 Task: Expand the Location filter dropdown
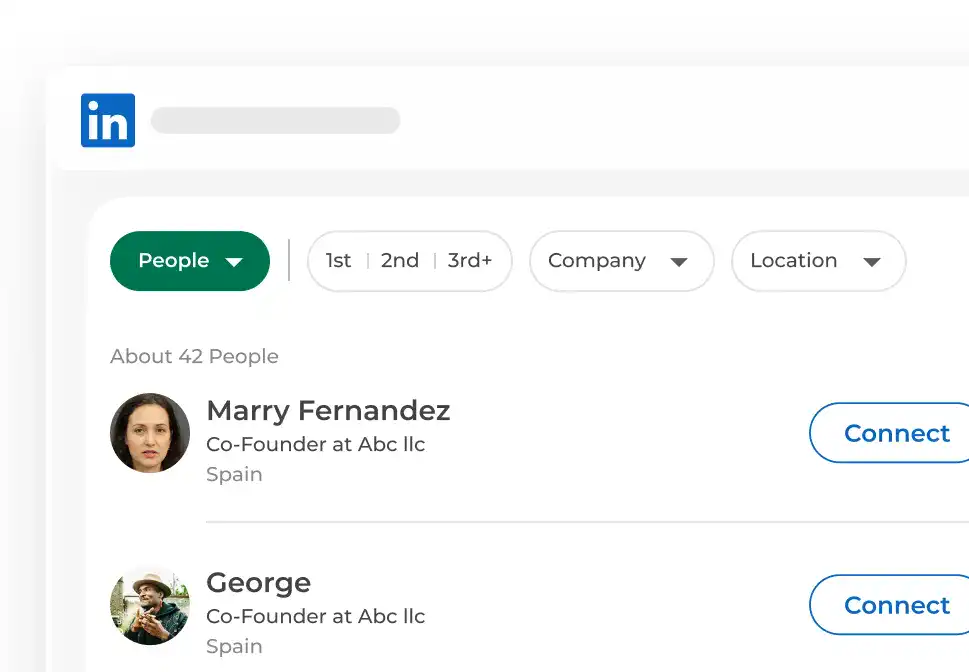819,261
